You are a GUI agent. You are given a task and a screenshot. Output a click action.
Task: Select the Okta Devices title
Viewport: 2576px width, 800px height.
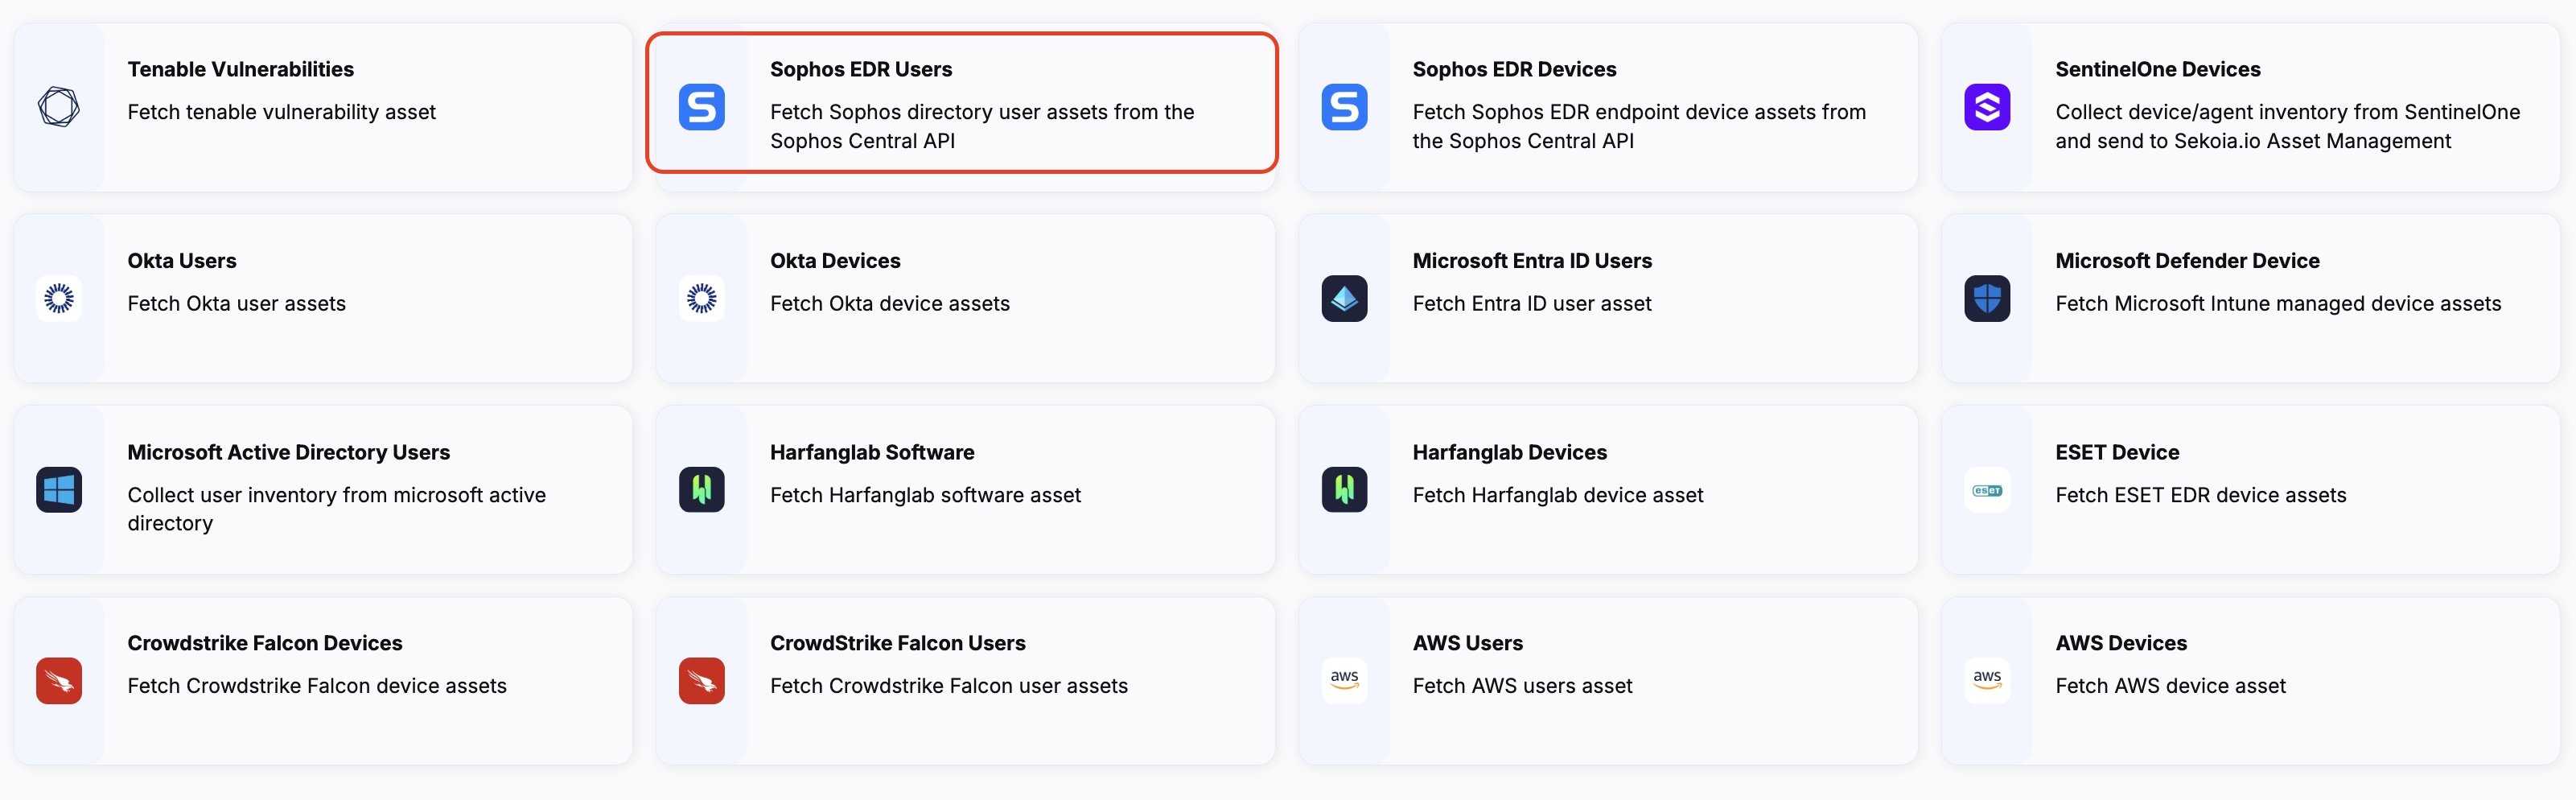(835, 260)
